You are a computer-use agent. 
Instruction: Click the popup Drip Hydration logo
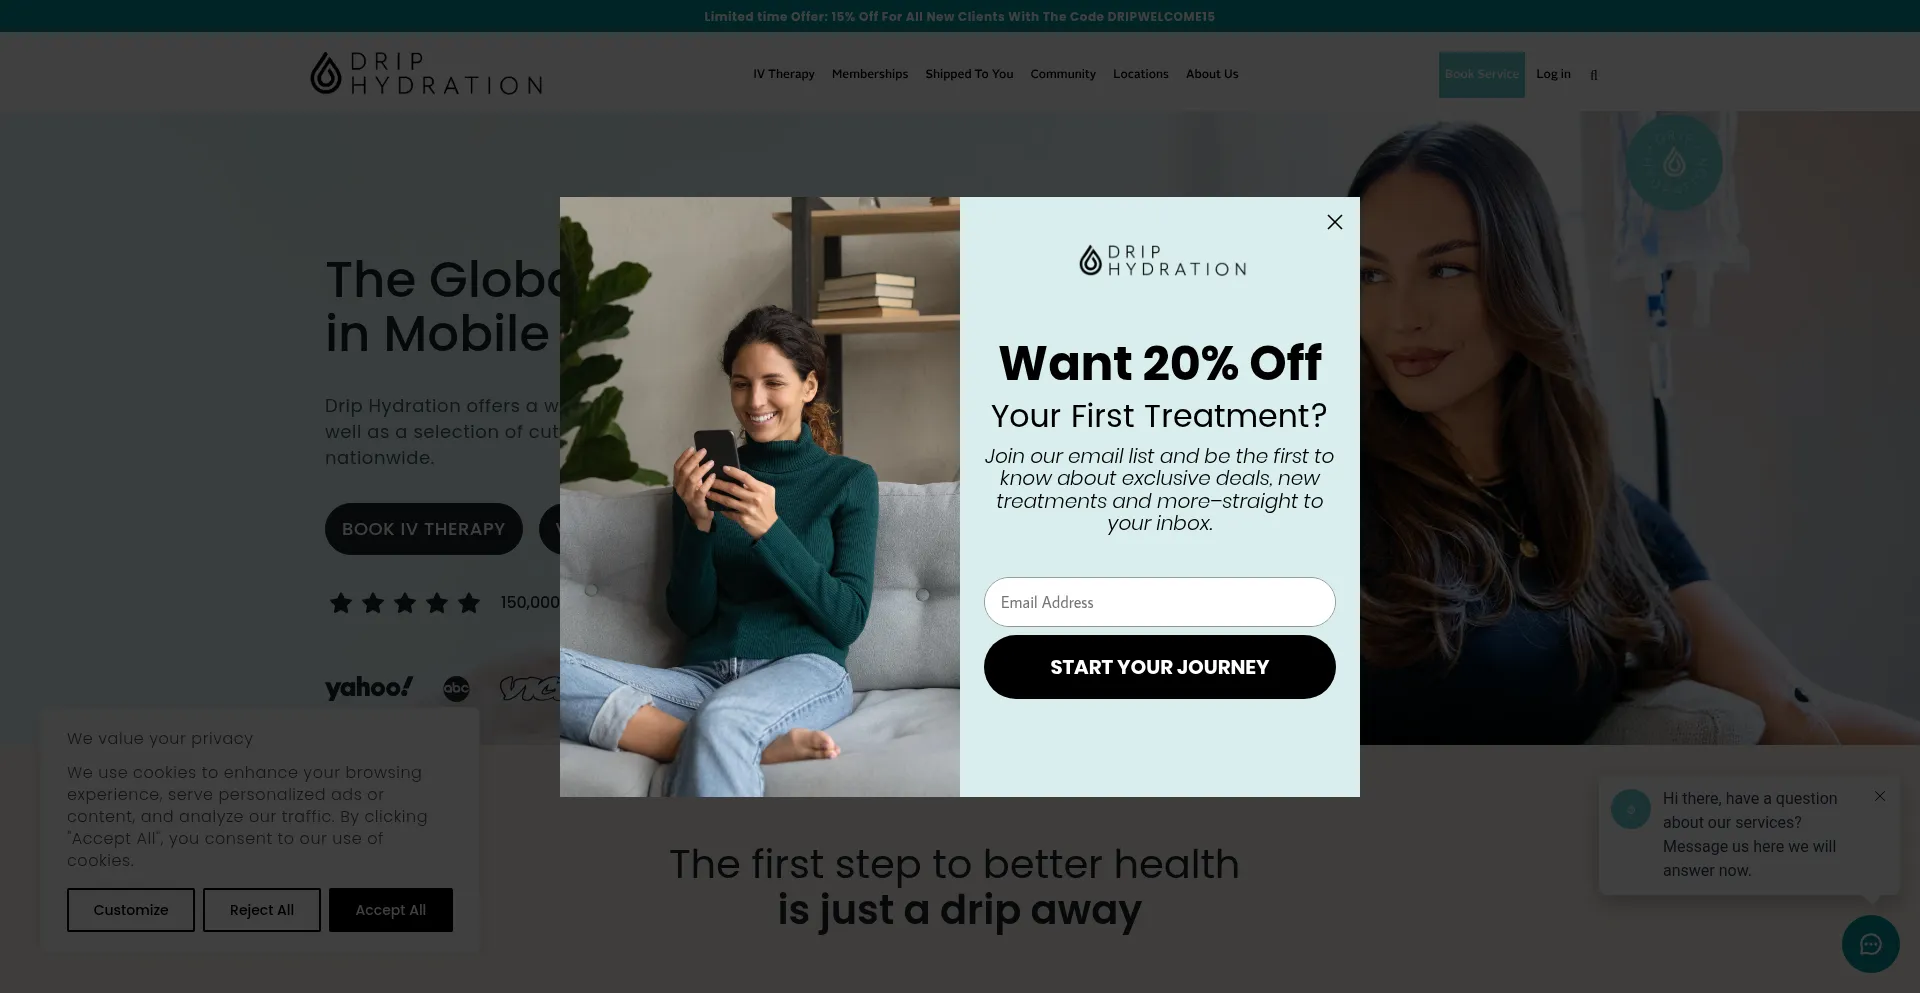[x=1163, y=261]
